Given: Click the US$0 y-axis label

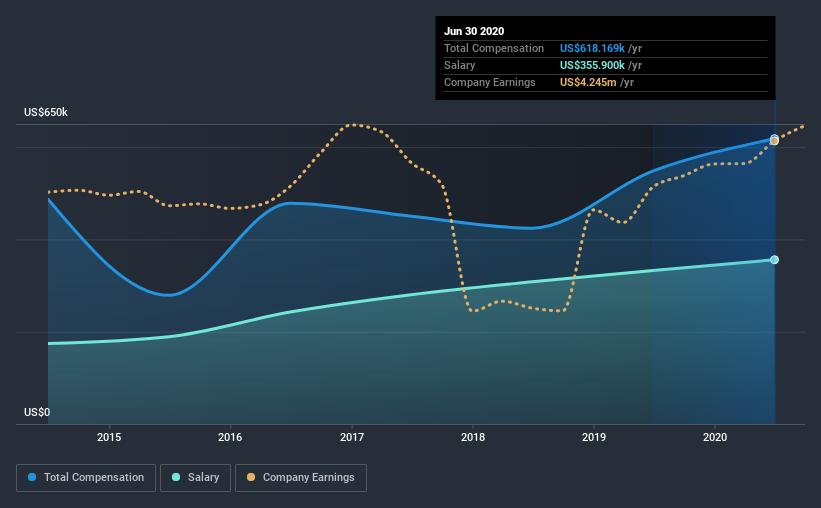Looking at the screenshot, I should coord(37,413).
